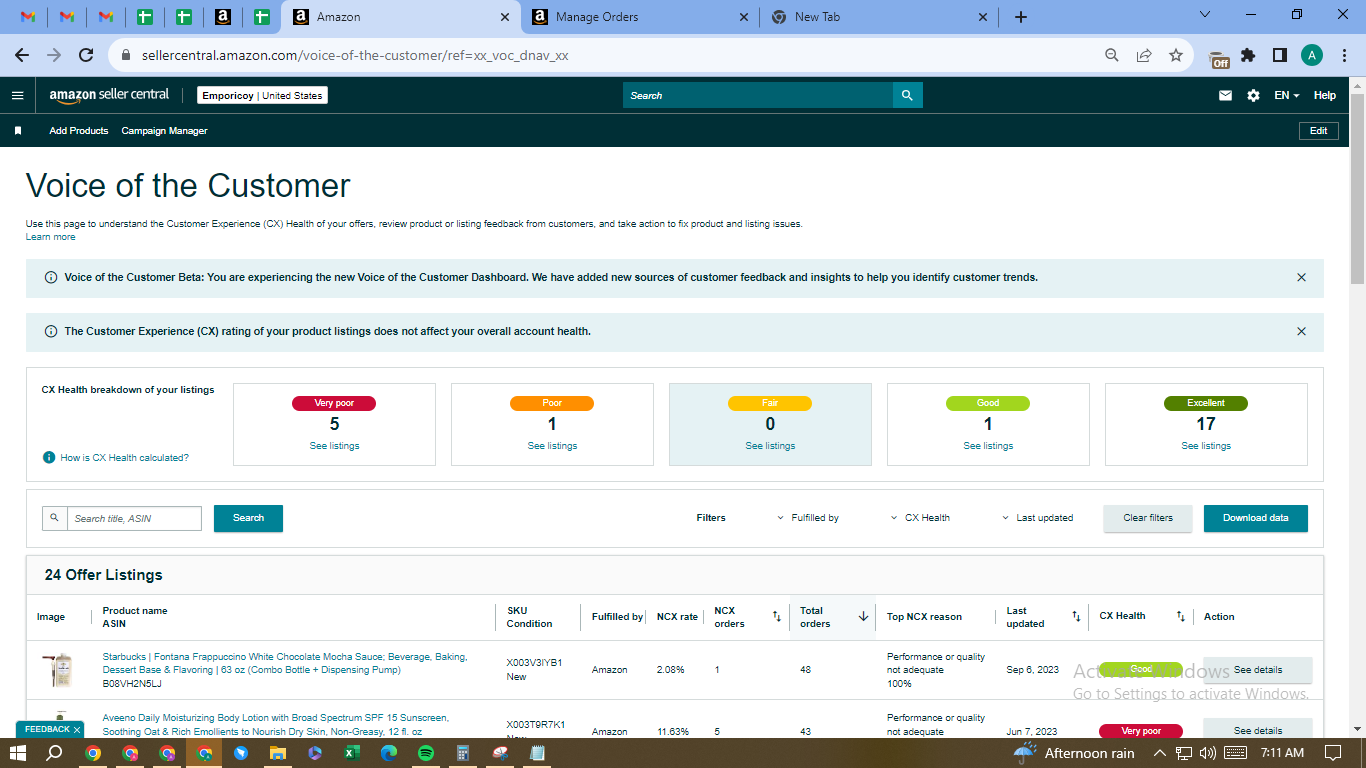Image resolution: width=1366 pixels, height=768 pixels.
Task: Open Campaign Manager in the nav bar
Action: point(165,131)
